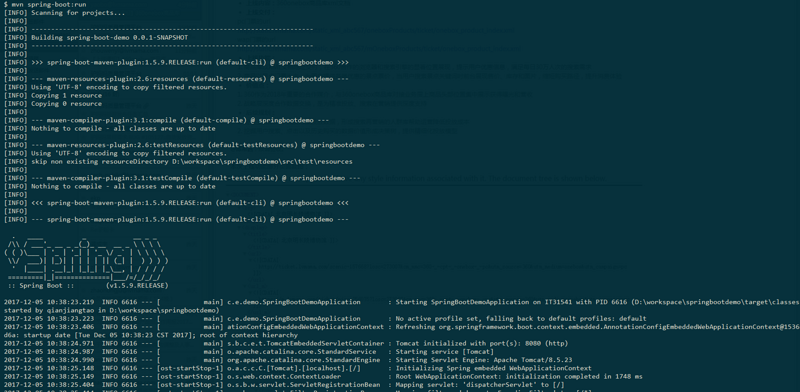Click 'o.s.web.context.ContextLoader' logger name
Screen dimensions: 800x392
coord(284,376)
